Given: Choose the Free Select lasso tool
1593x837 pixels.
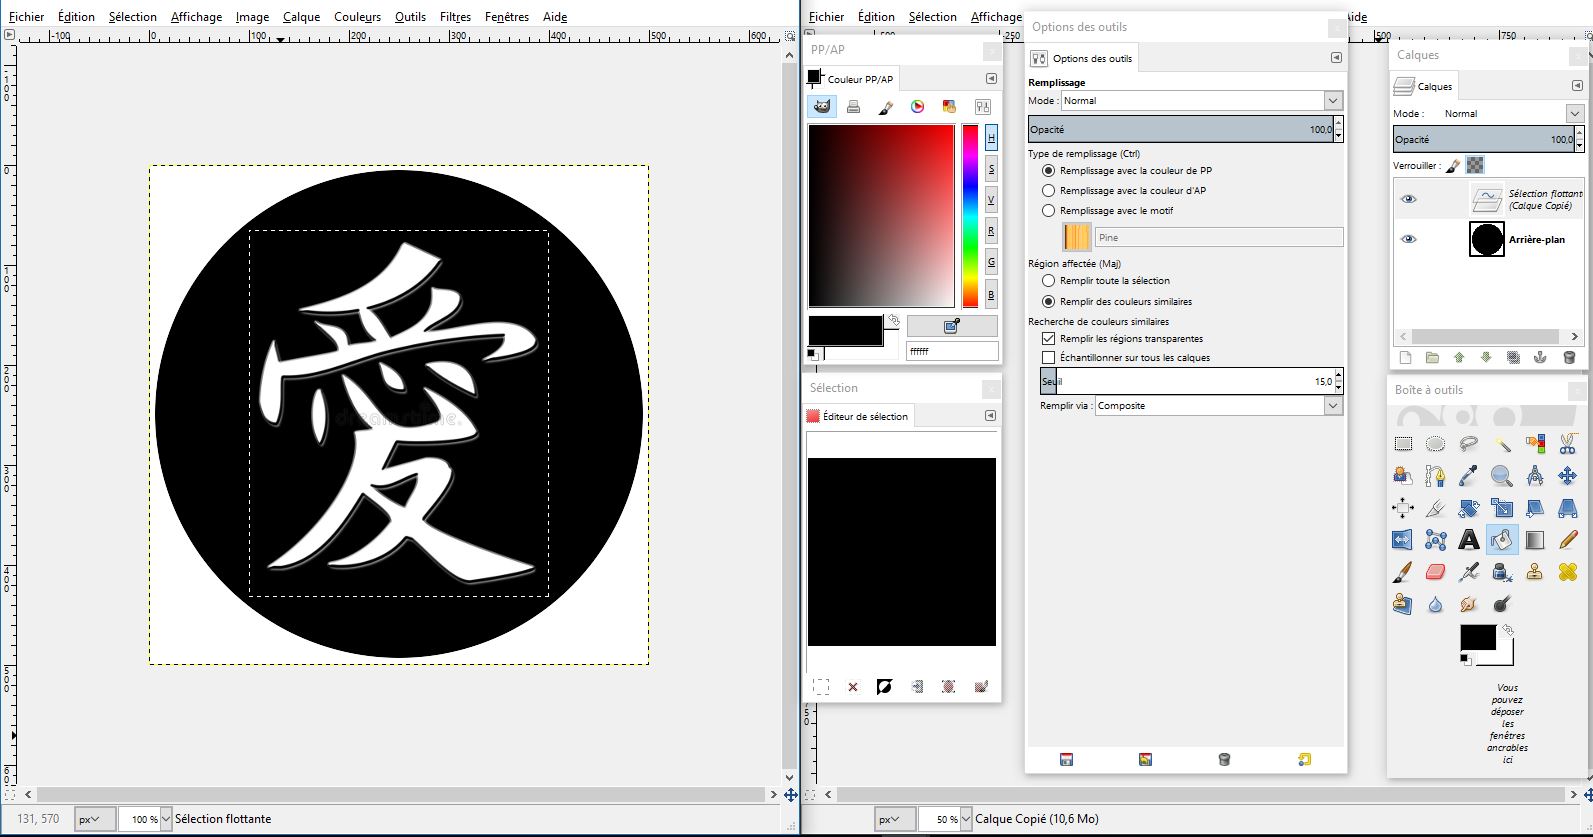Looking at the screenshot, I should (1469, 444).
